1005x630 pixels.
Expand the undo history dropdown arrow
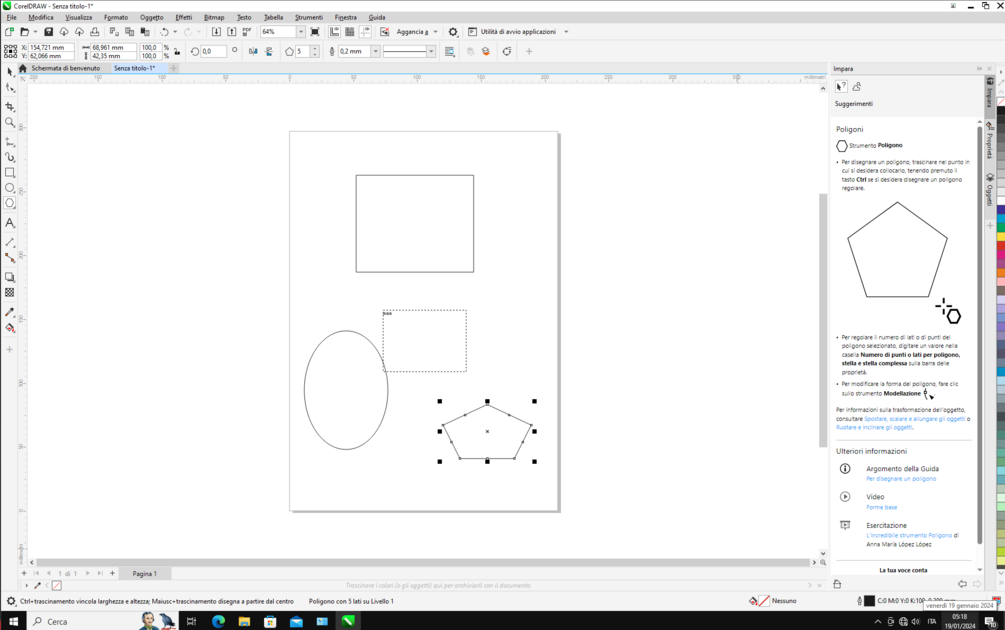(175, 31)
